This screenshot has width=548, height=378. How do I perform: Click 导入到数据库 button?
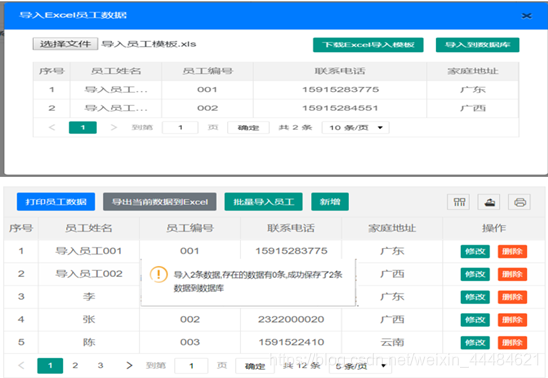tap(477, 45)
